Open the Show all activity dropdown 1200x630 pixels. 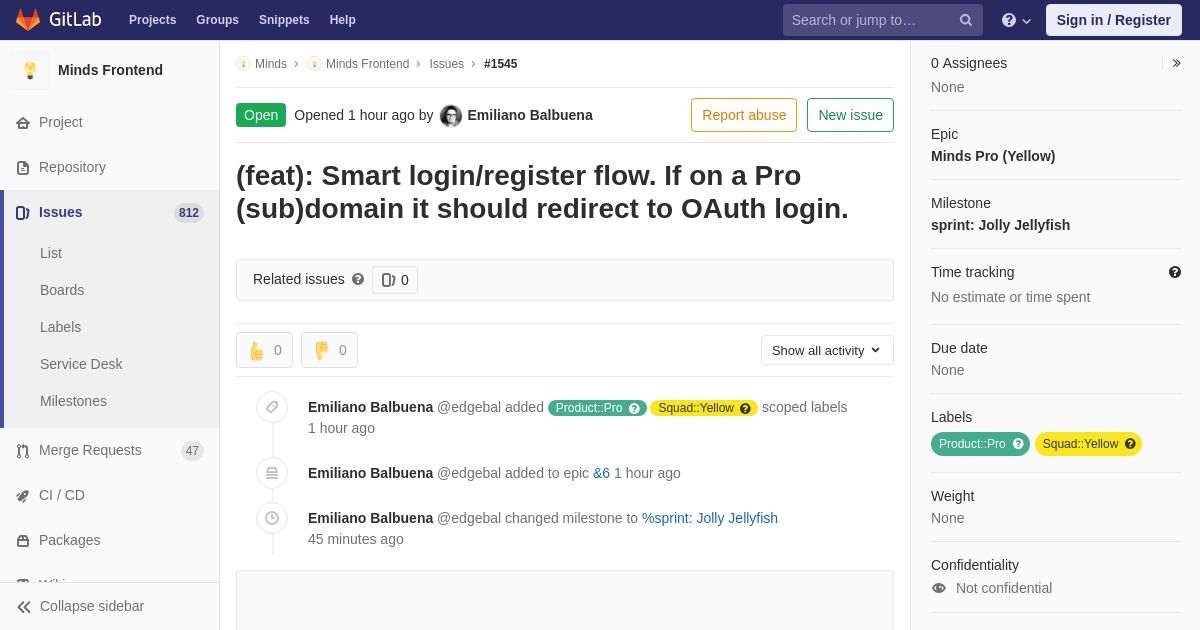(827, 350)
